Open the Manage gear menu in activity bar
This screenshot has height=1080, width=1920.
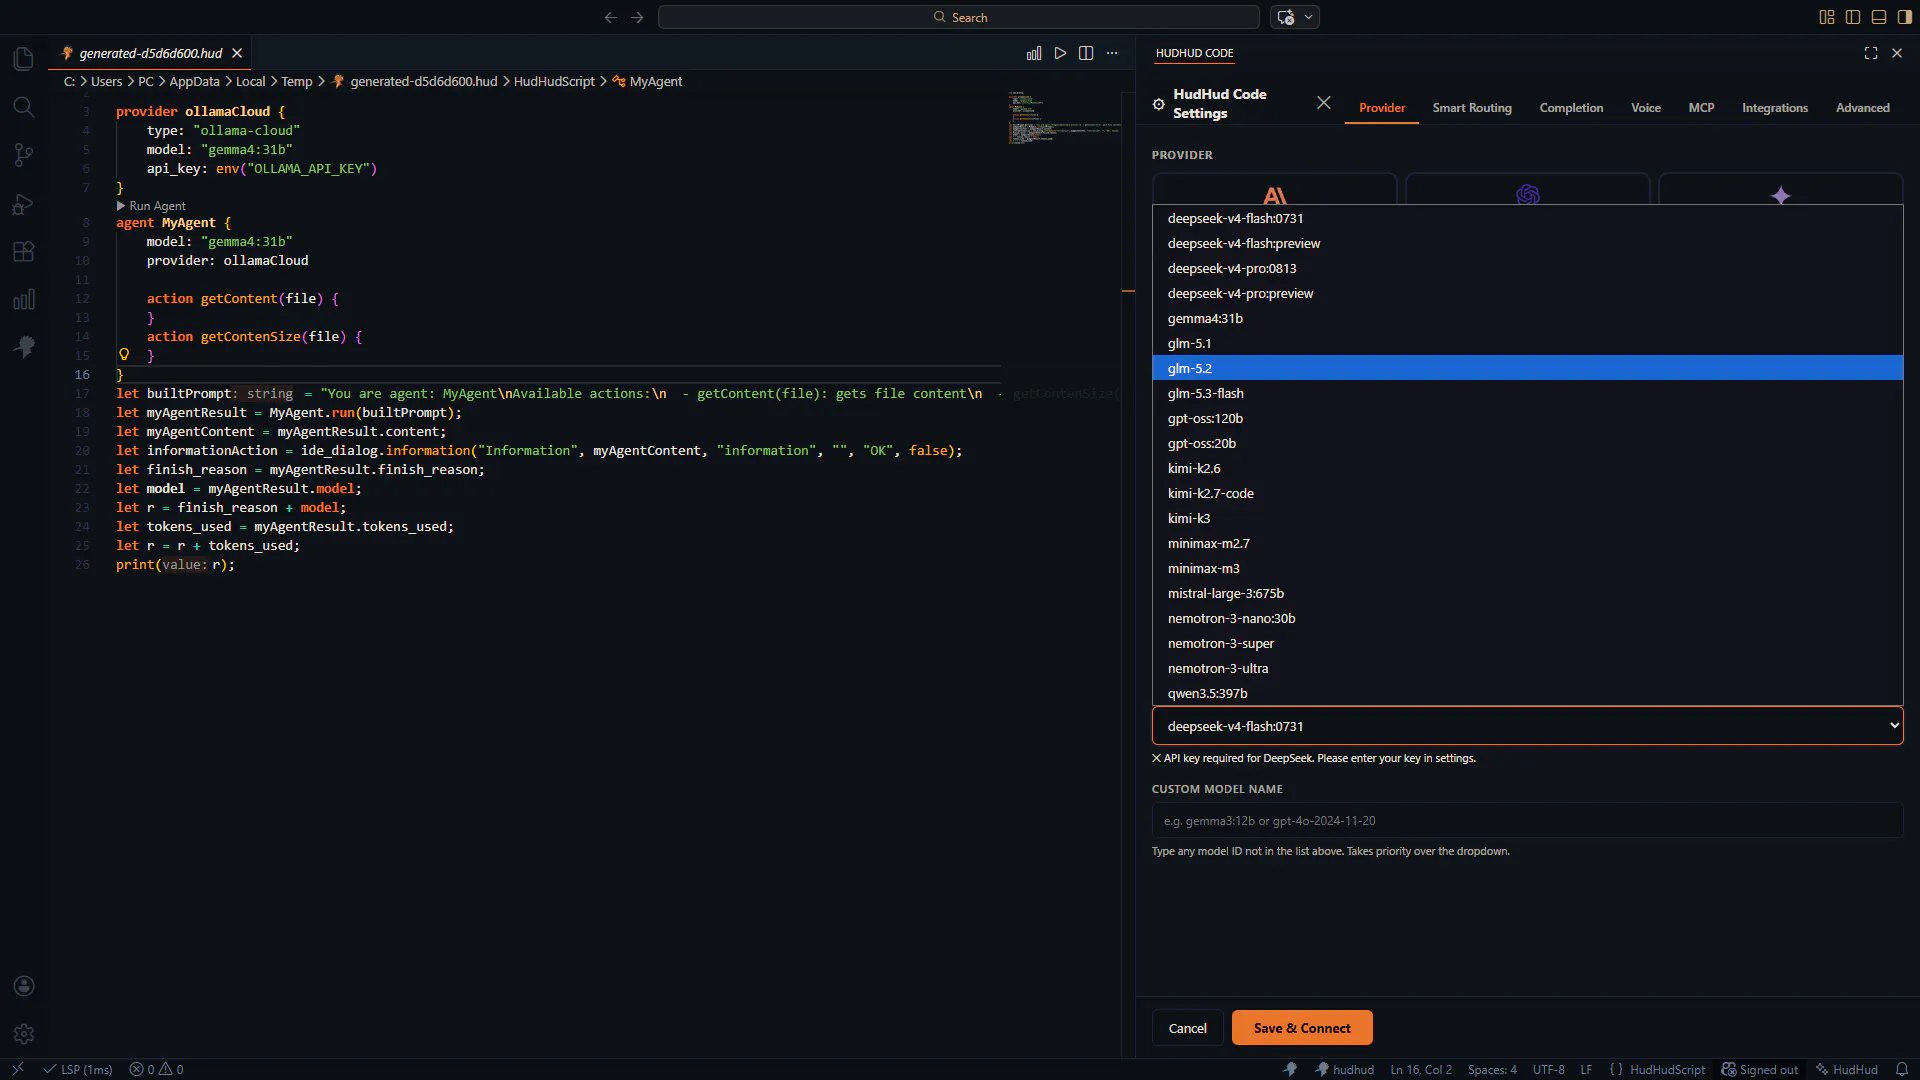click(24, 1034)
